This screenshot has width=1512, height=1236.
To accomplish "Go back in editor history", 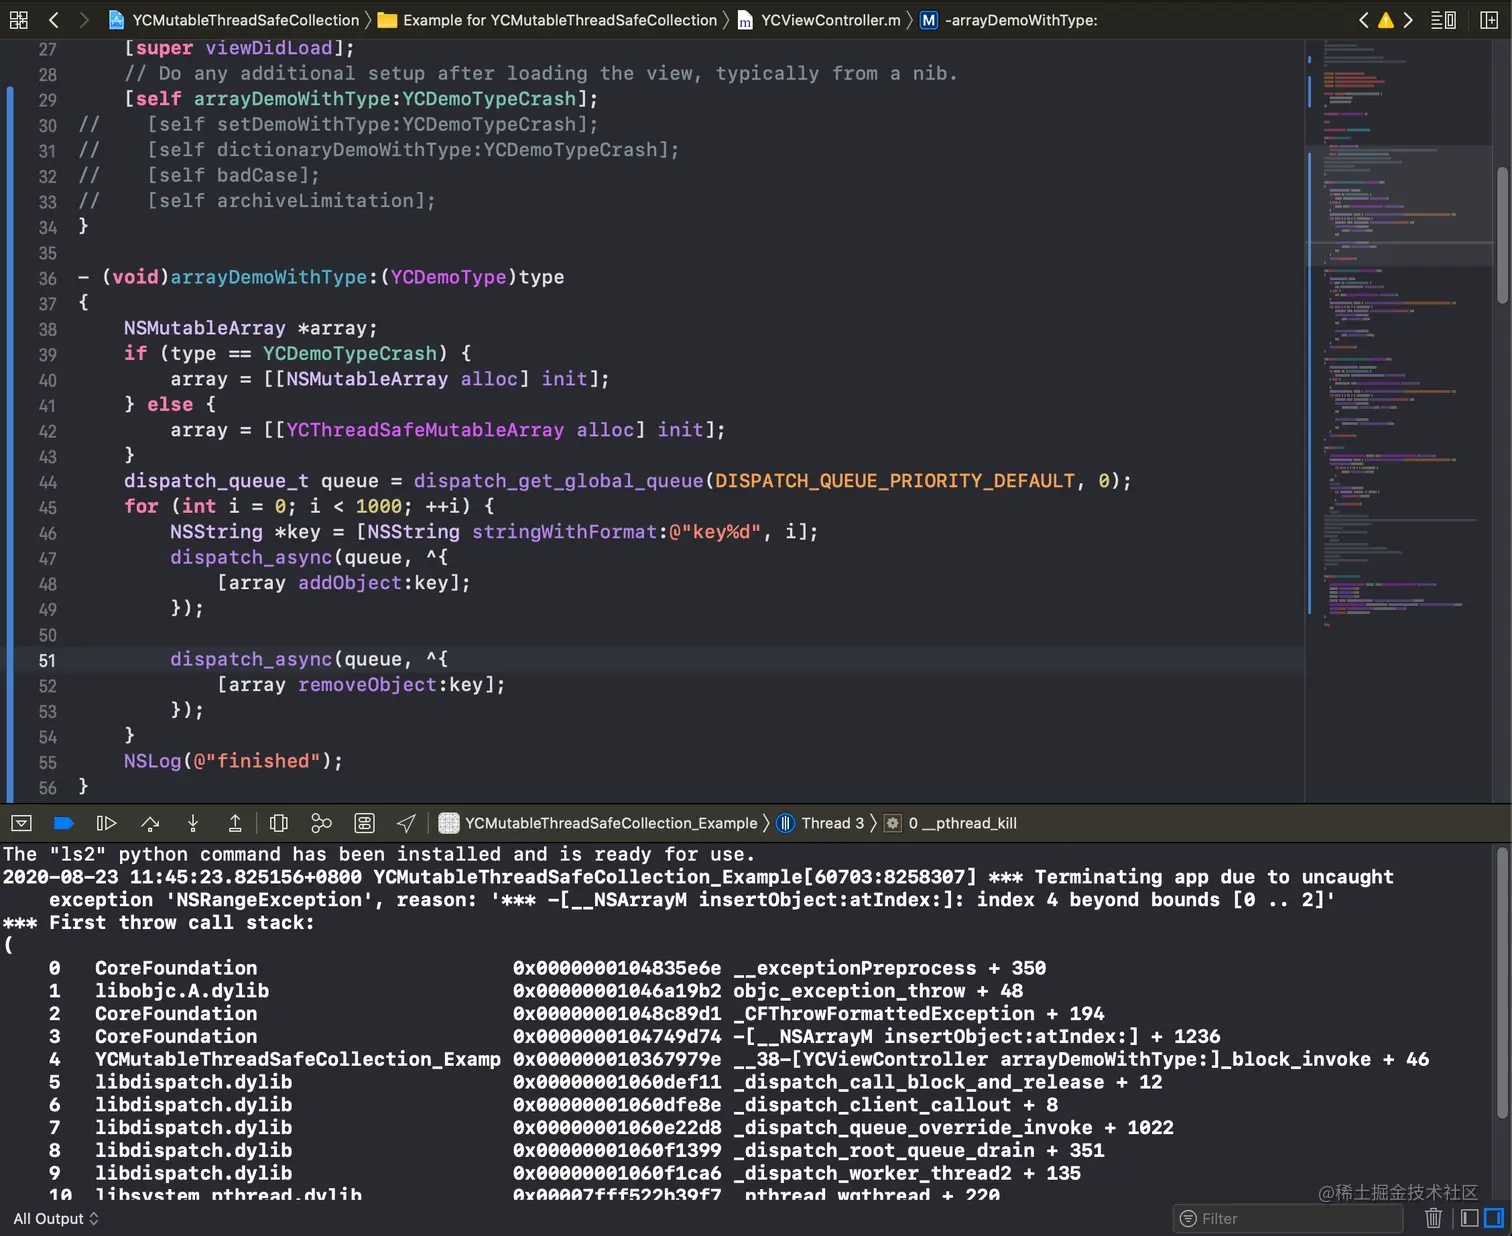I will tap(54, 20).
